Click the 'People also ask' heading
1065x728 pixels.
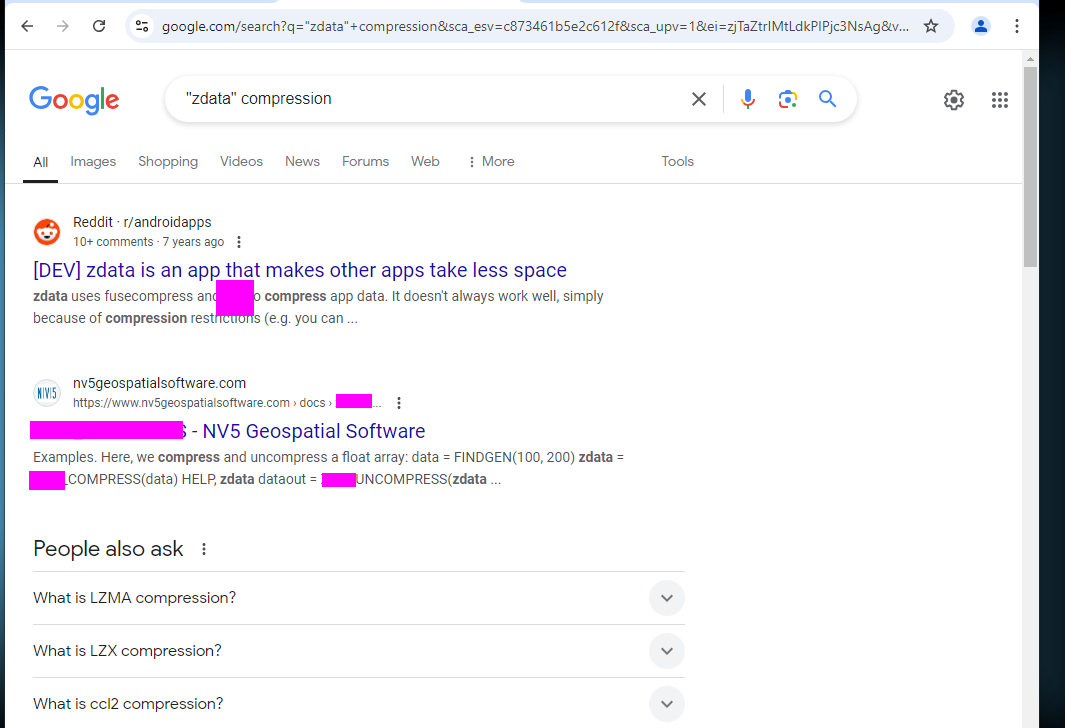click(x=108, y=549)
